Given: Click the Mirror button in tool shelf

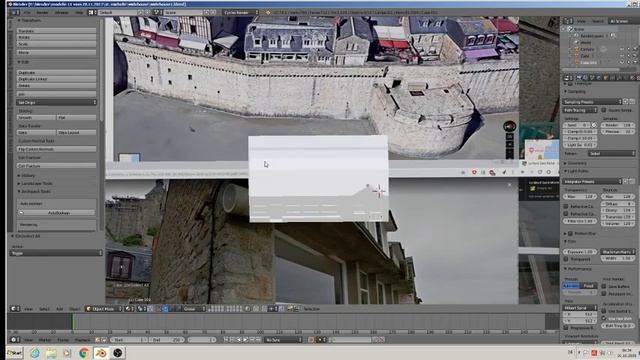Looking at the screenshot, I should coord(56,52).
